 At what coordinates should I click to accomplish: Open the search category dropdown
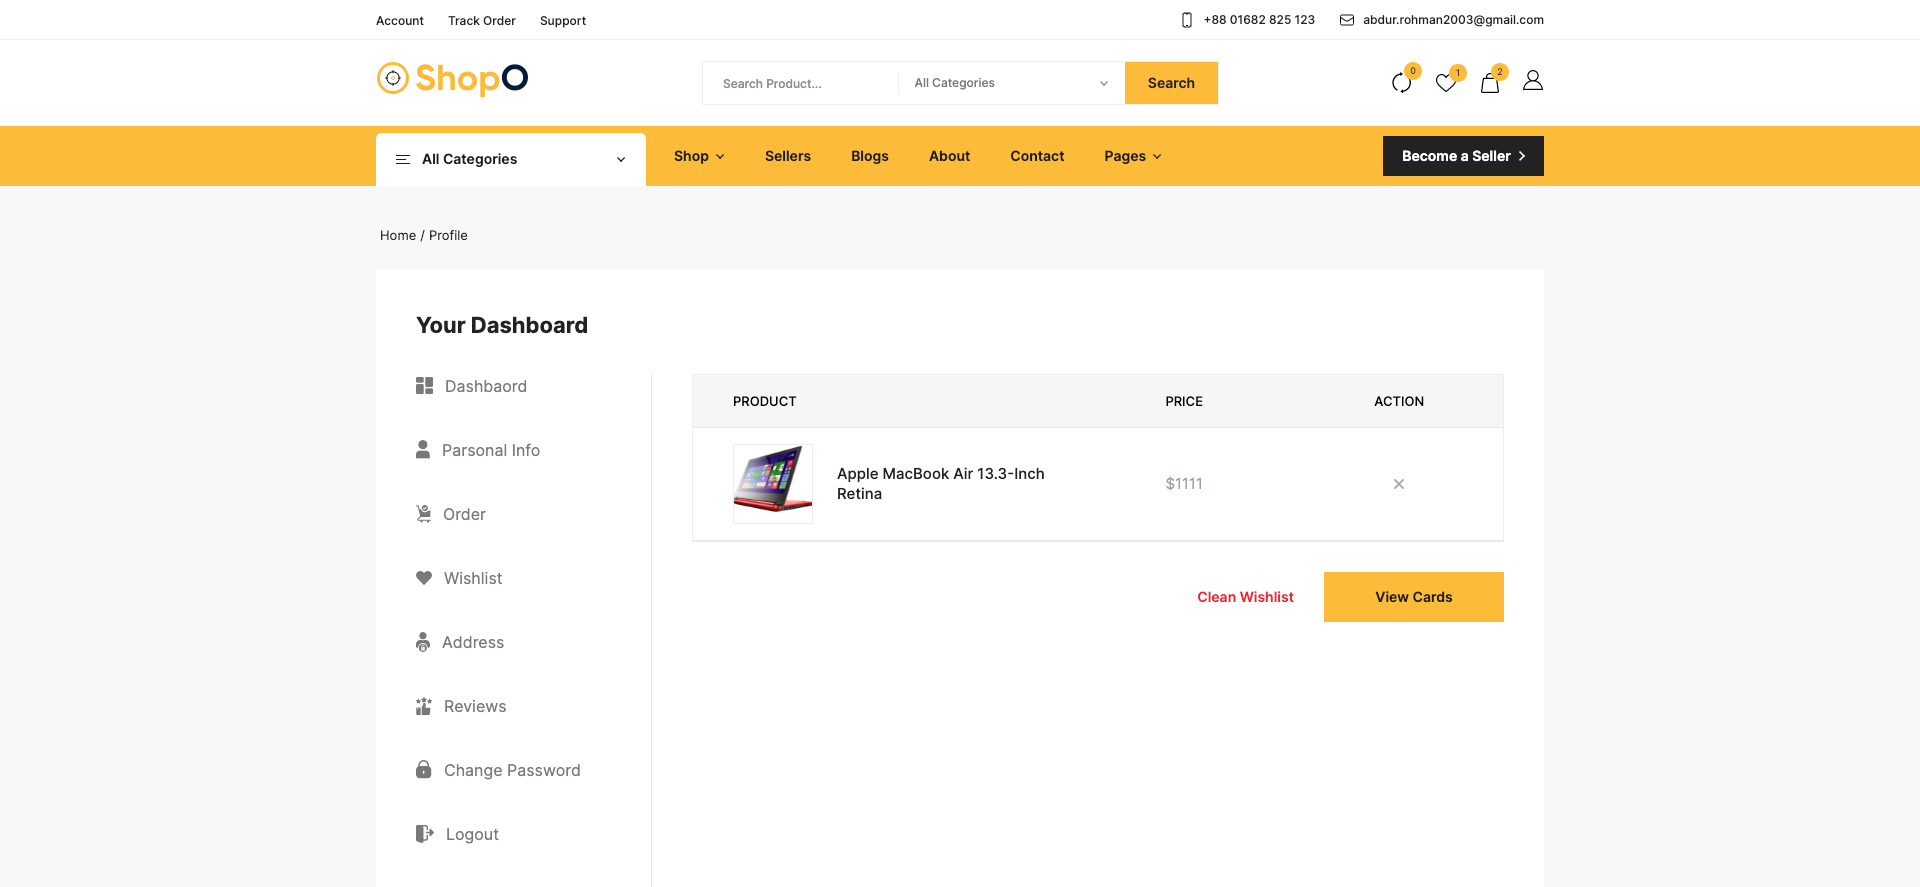(1010, 83)
